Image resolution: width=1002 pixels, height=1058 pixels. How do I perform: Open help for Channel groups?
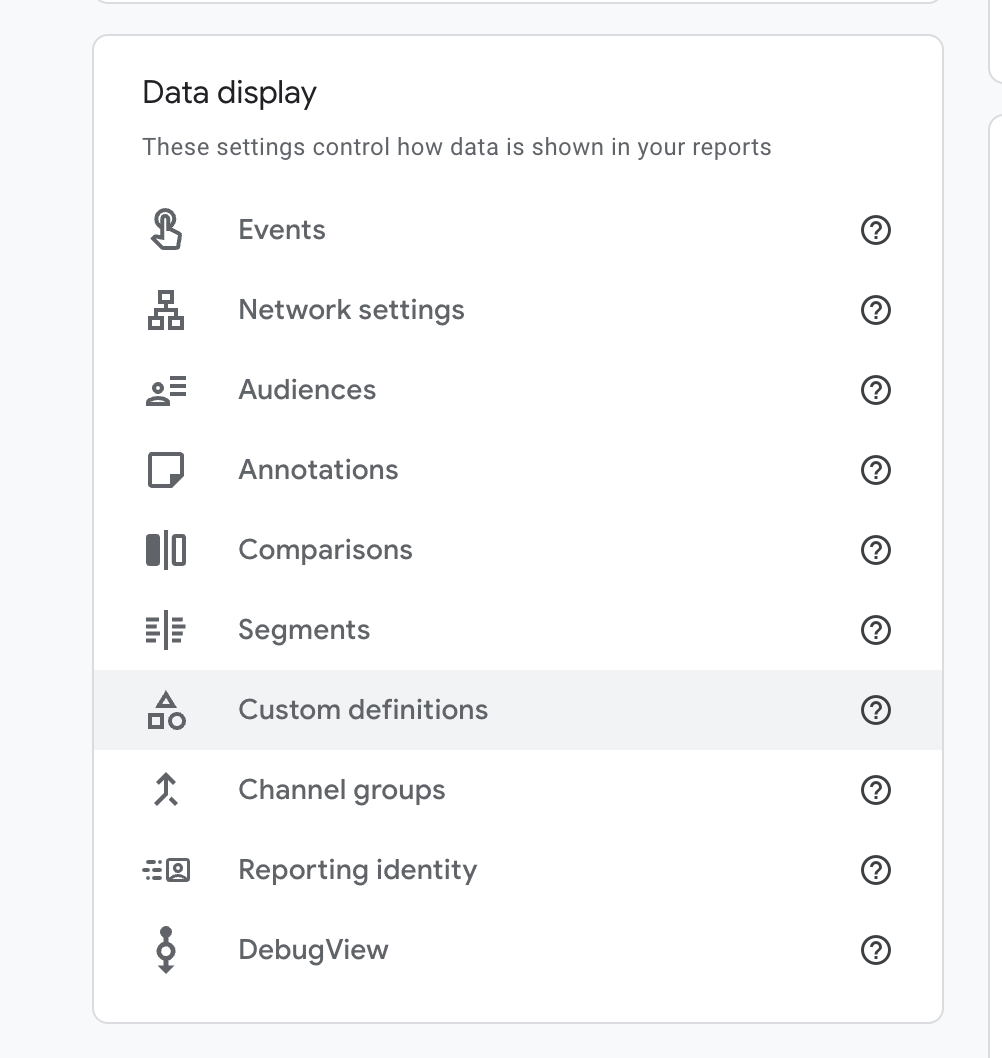875,790
